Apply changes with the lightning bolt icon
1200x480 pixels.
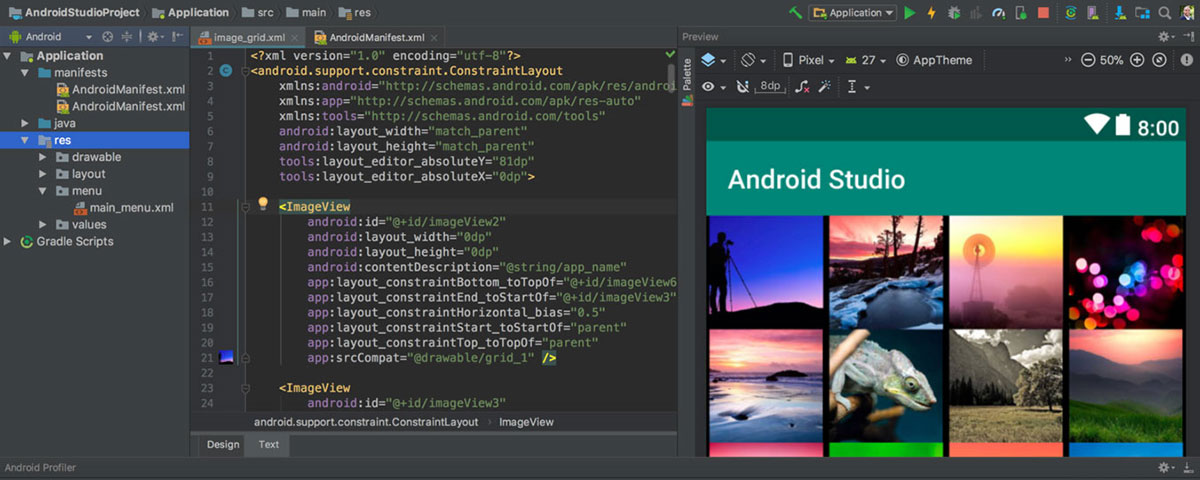931,13
